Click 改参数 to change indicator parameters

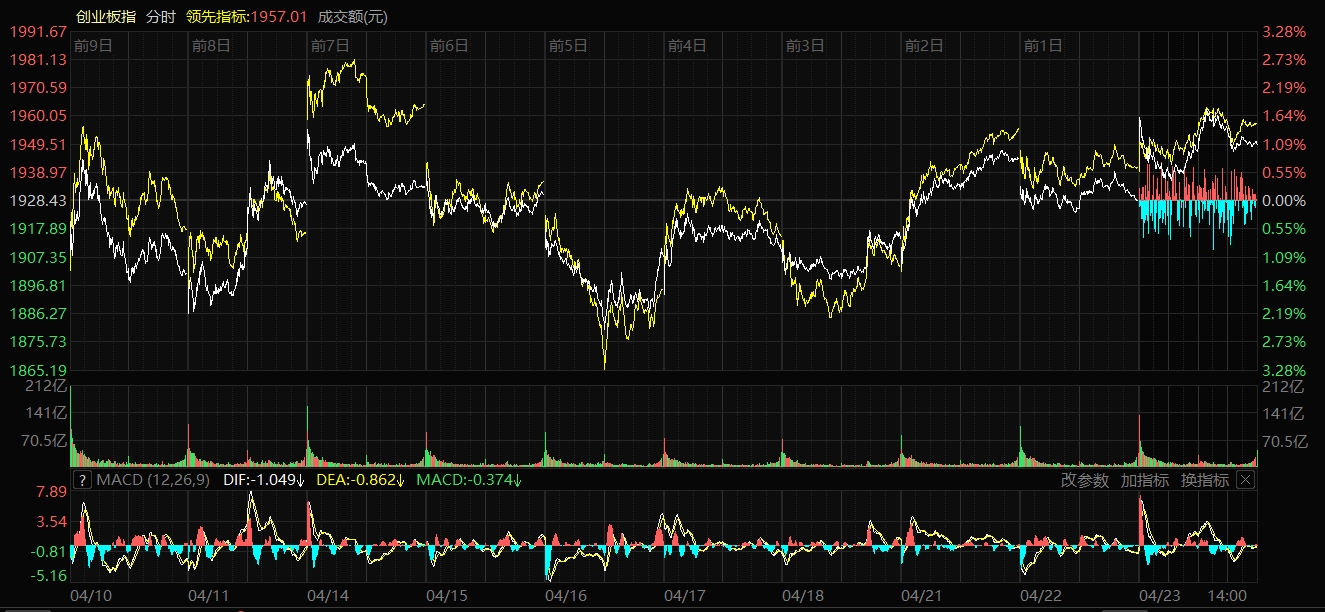pyautogui.click(x=1085, y=480)
